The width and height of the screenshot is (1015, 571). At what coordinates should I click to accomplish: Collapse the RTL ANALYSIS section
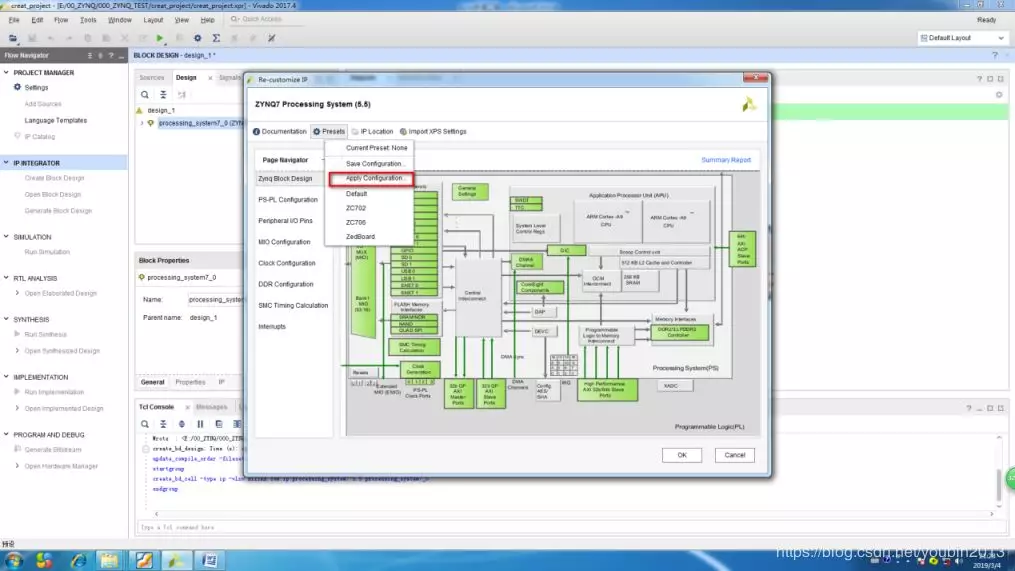click(6, 278)
